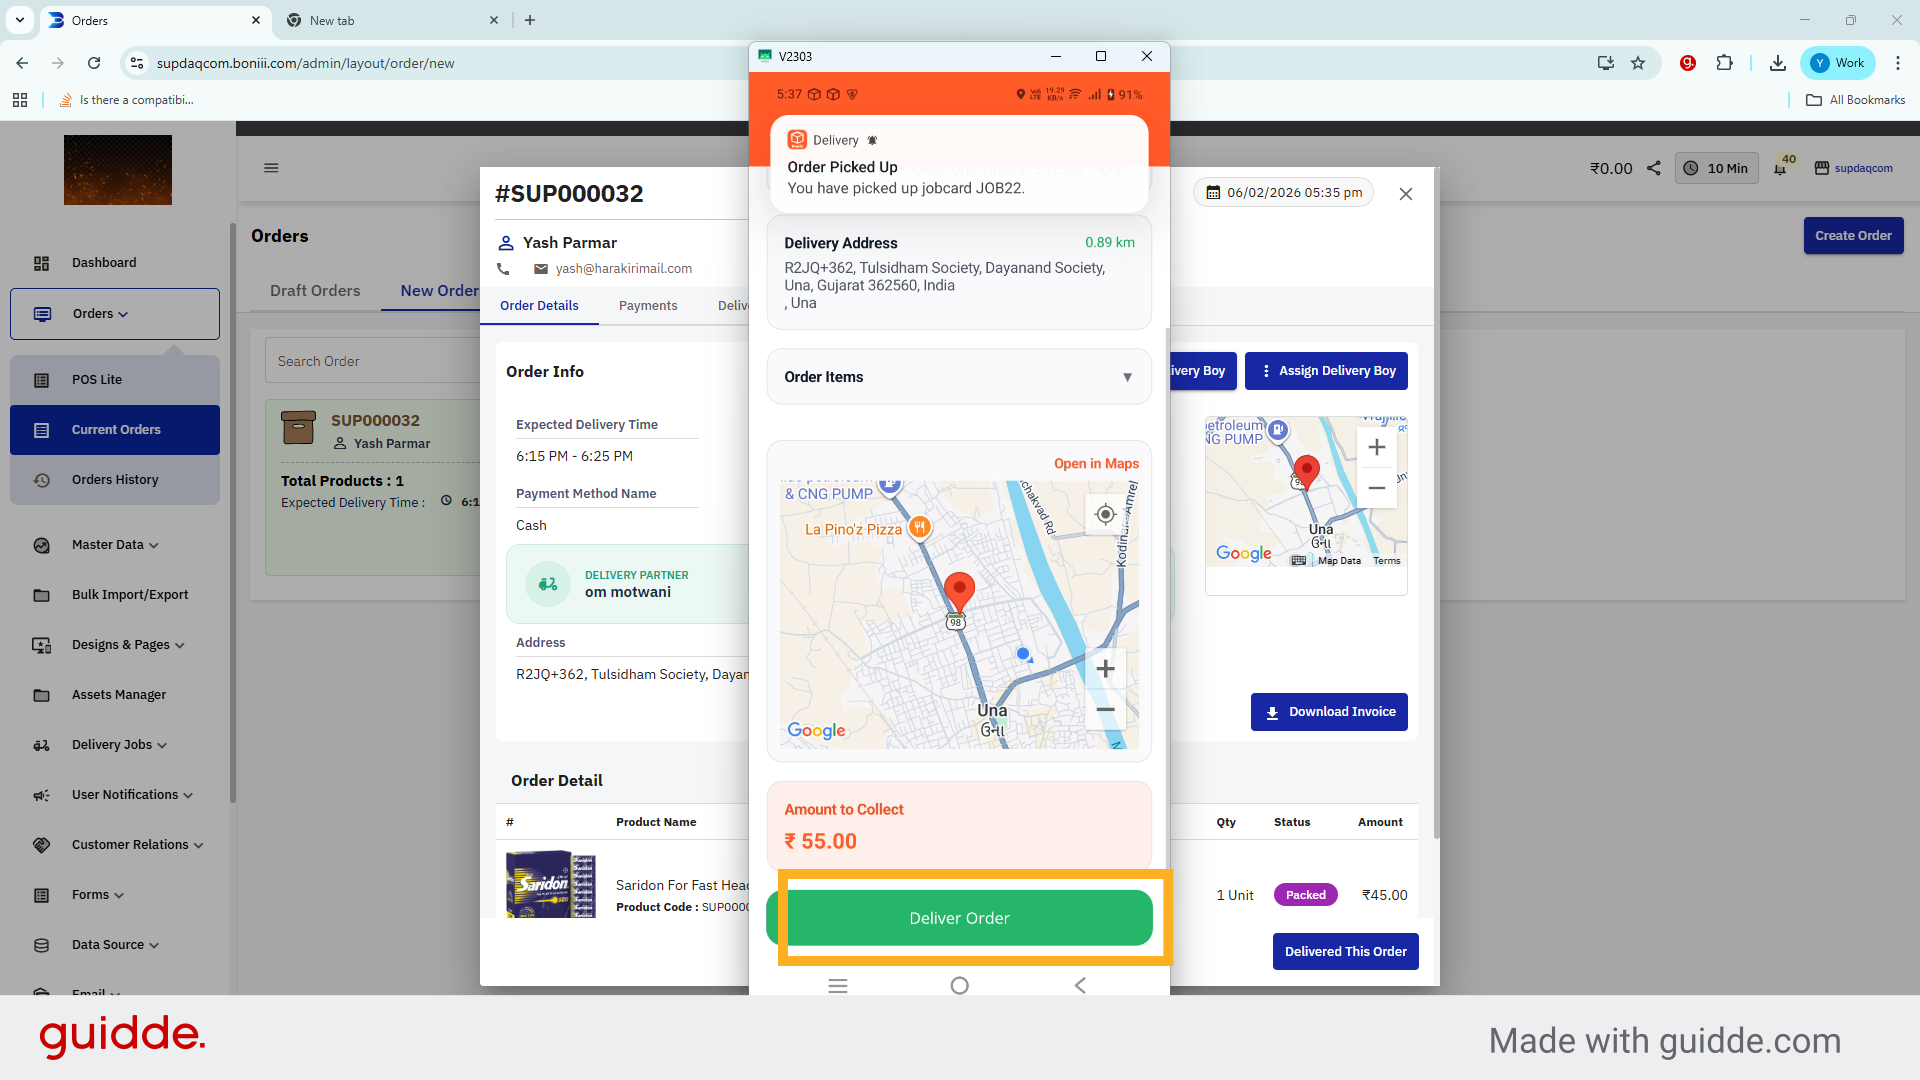The height and width of the screenshot is (1080, 1920).
Task: Click the Download Invoice button
Action: click(x=1329, y=712)
